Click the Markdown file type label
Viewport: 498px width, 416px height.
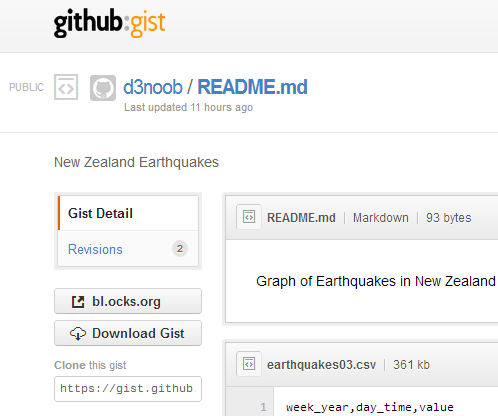click(381, 218)
